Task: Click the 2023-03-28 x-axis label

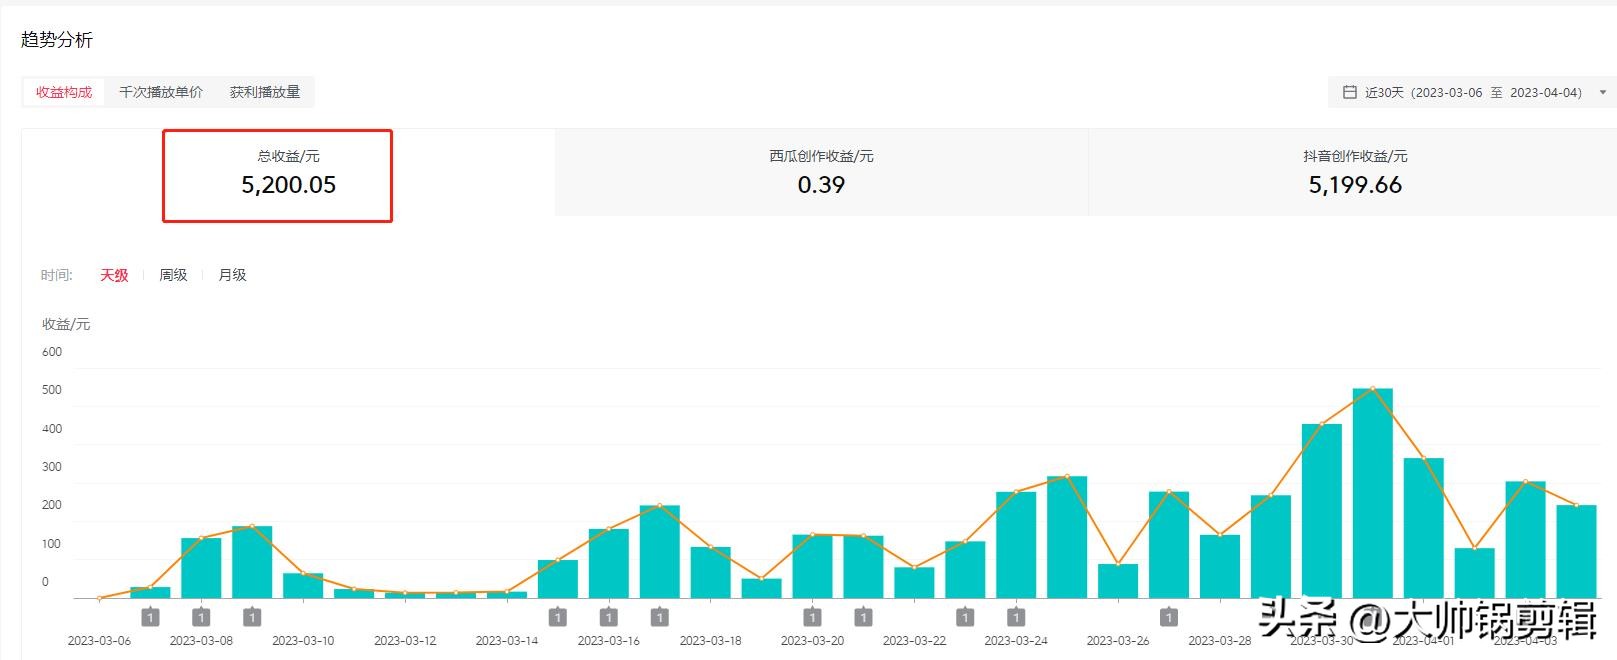Action: click(1220, 641)
